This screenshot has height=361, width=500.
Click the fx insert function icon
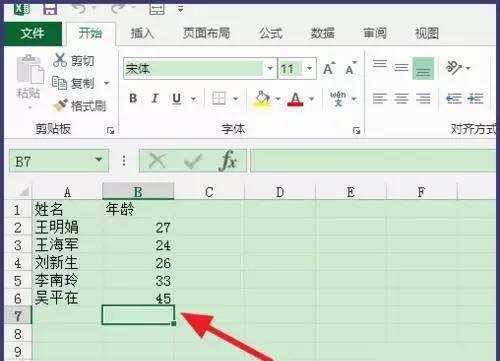pos(228,161)
